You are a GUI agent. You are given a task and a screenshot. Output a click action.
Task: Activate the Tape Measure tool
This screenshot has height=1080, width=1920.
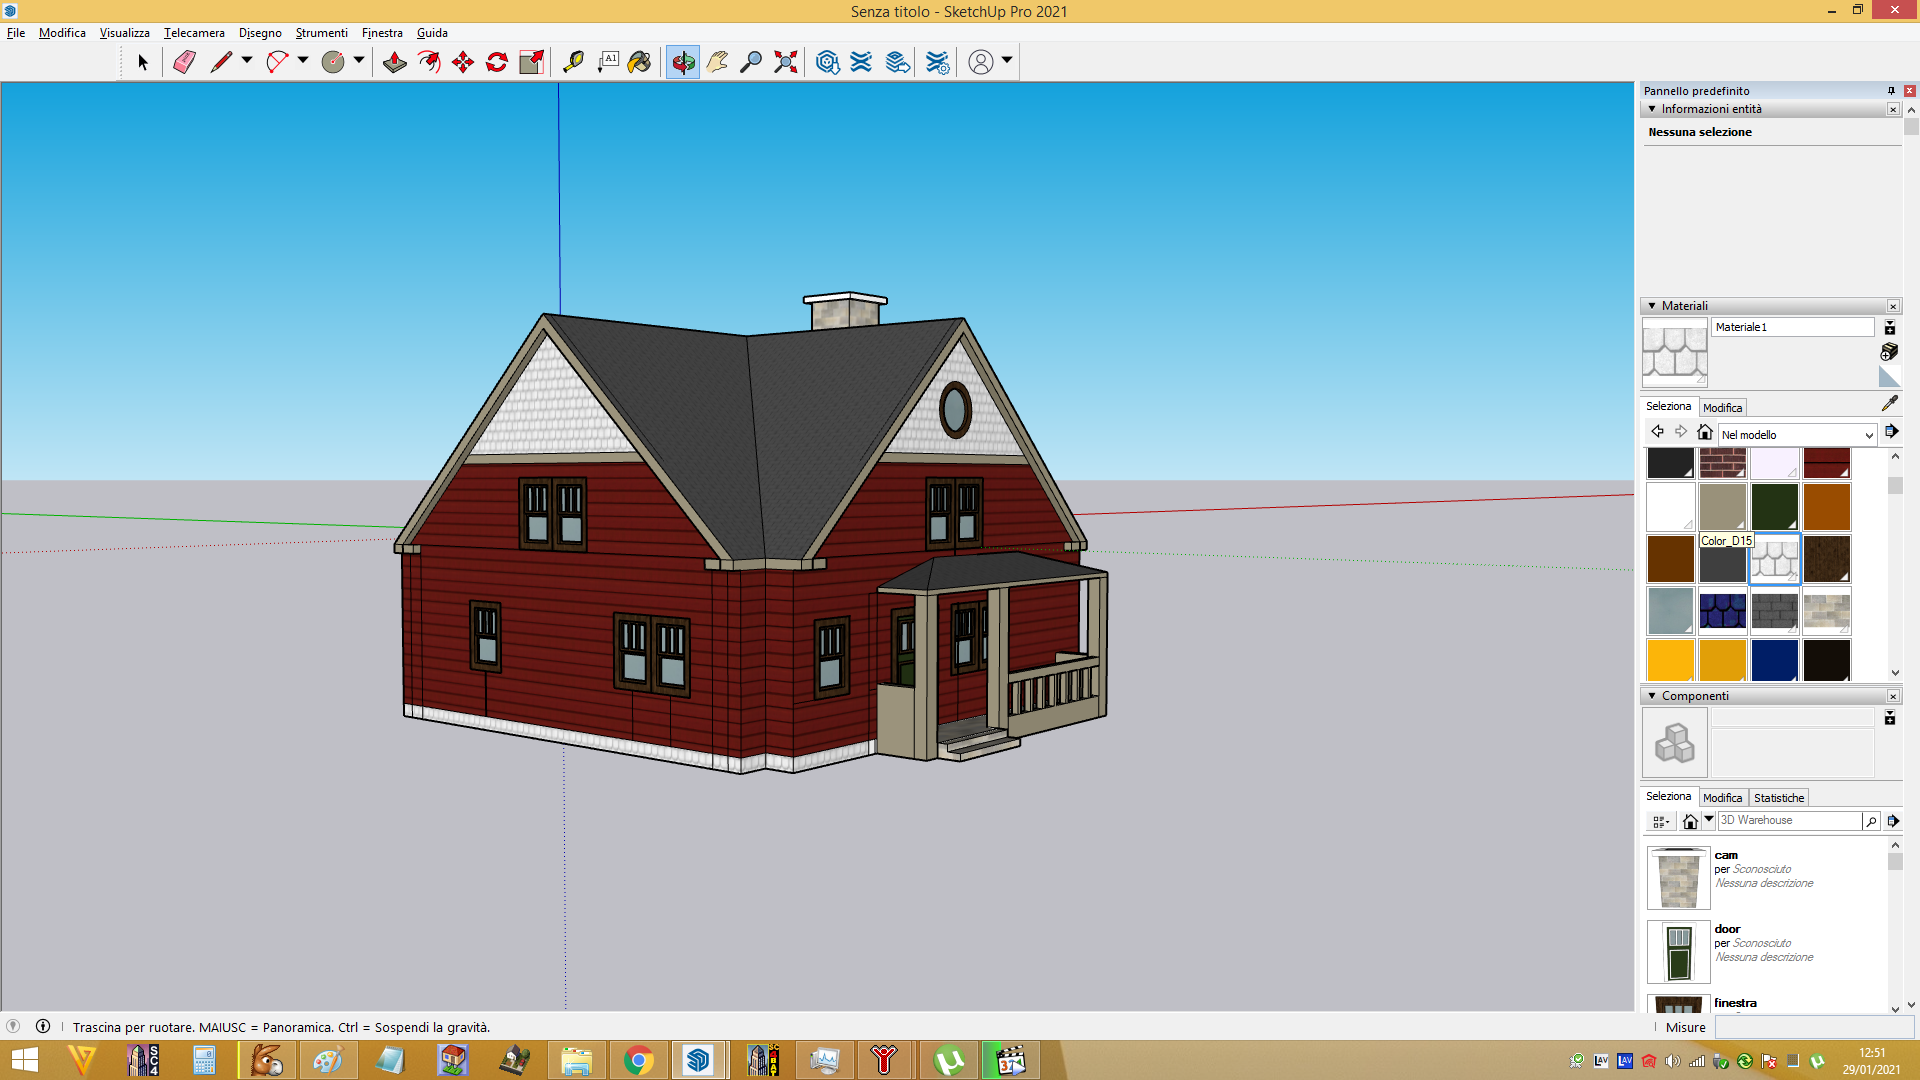click(x=573, y=62)
